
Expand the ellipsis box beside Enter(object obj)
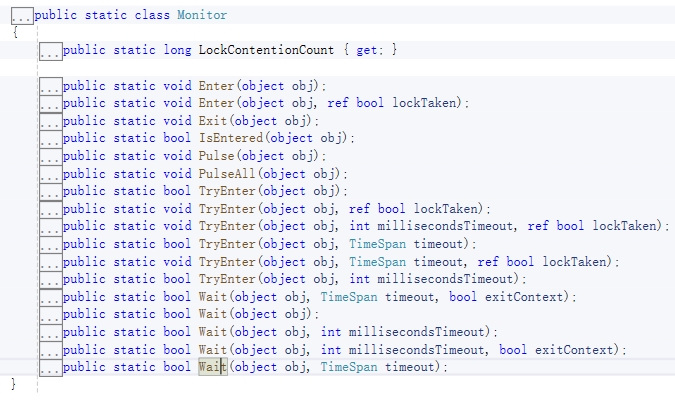coord(50,86)
